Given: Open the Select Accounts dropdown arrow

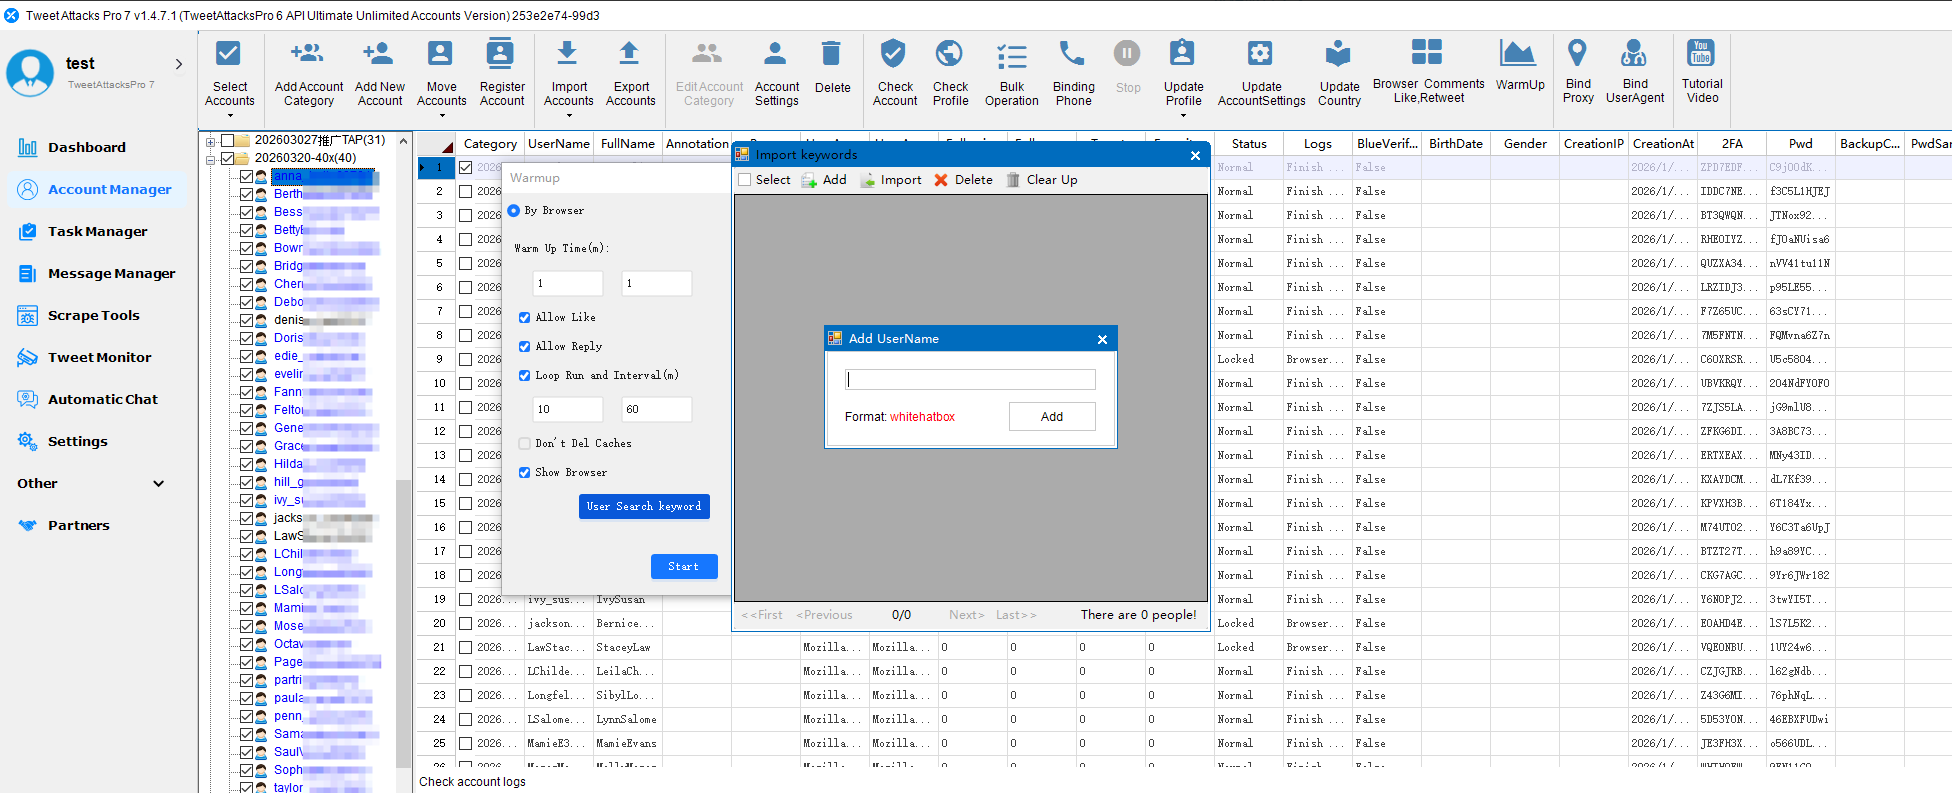Looking at the screenshot, I should point(229,116).
